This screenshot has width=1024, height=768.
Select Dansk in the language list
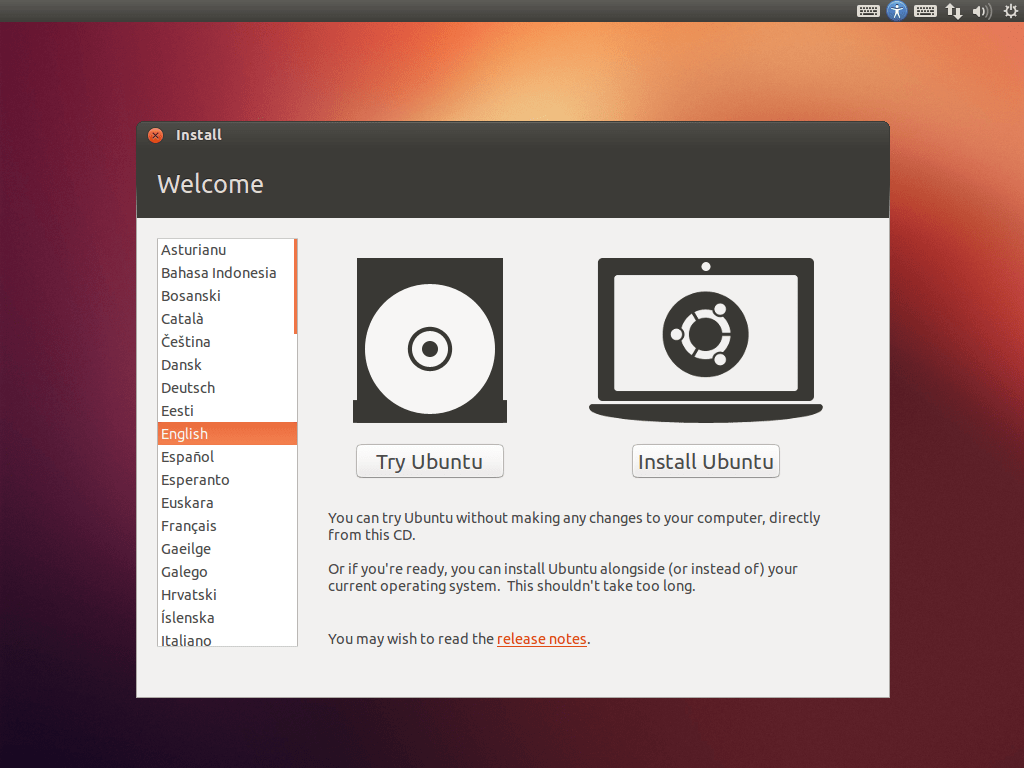click(x=210, y=364)
